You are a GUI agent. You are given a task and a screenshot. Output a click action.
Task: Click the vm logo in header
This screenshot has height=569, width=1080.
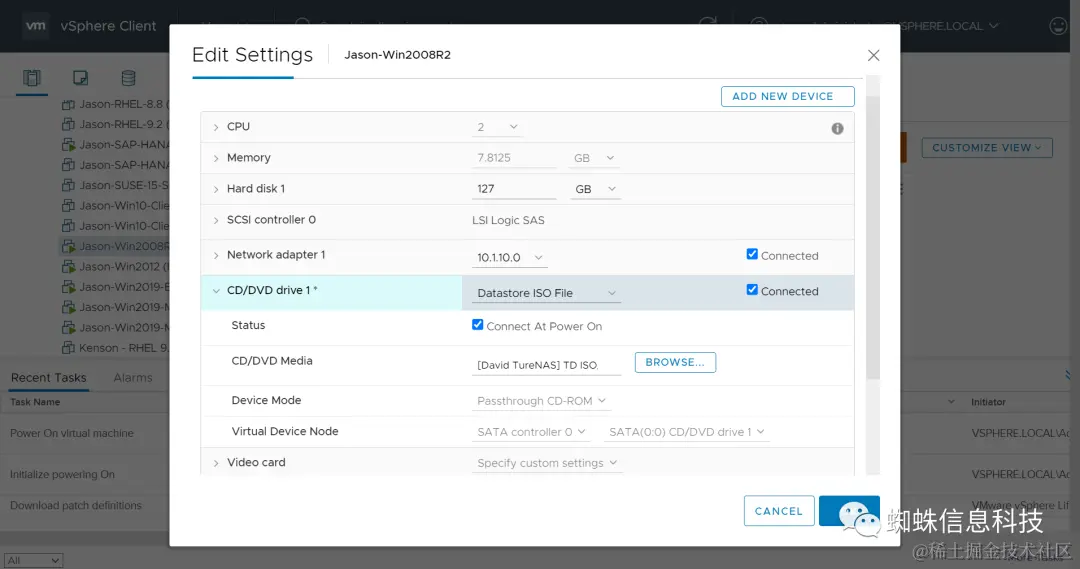(x=35, y=26)
